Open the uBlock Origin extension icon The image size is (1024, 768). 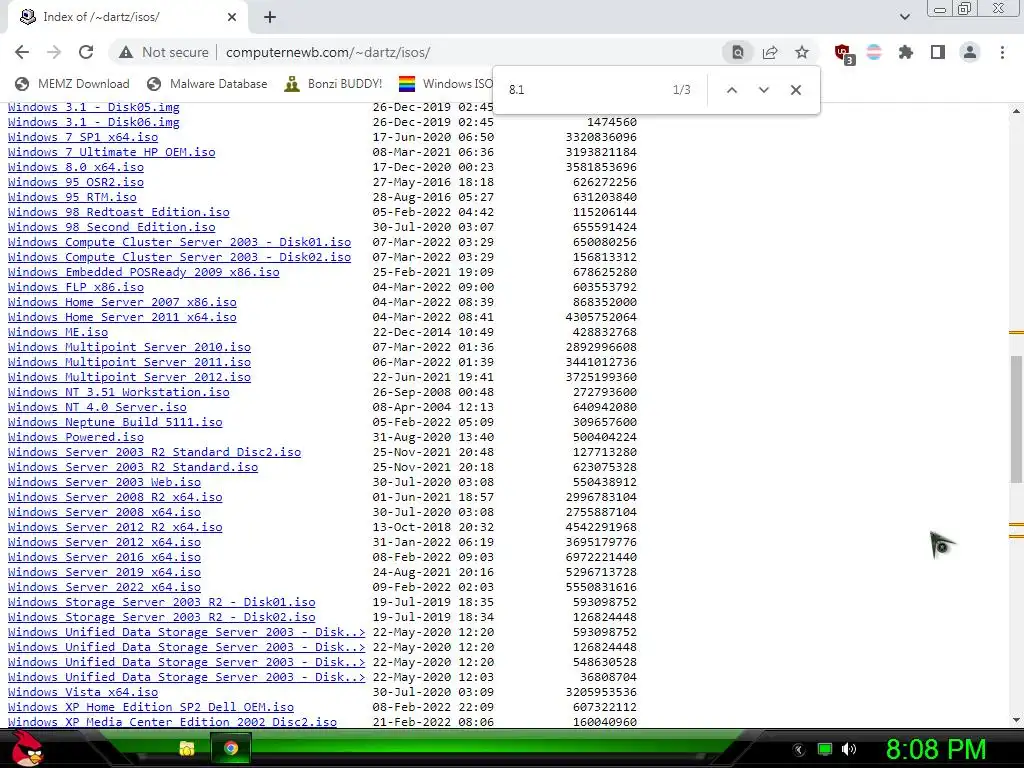(844, 53)
